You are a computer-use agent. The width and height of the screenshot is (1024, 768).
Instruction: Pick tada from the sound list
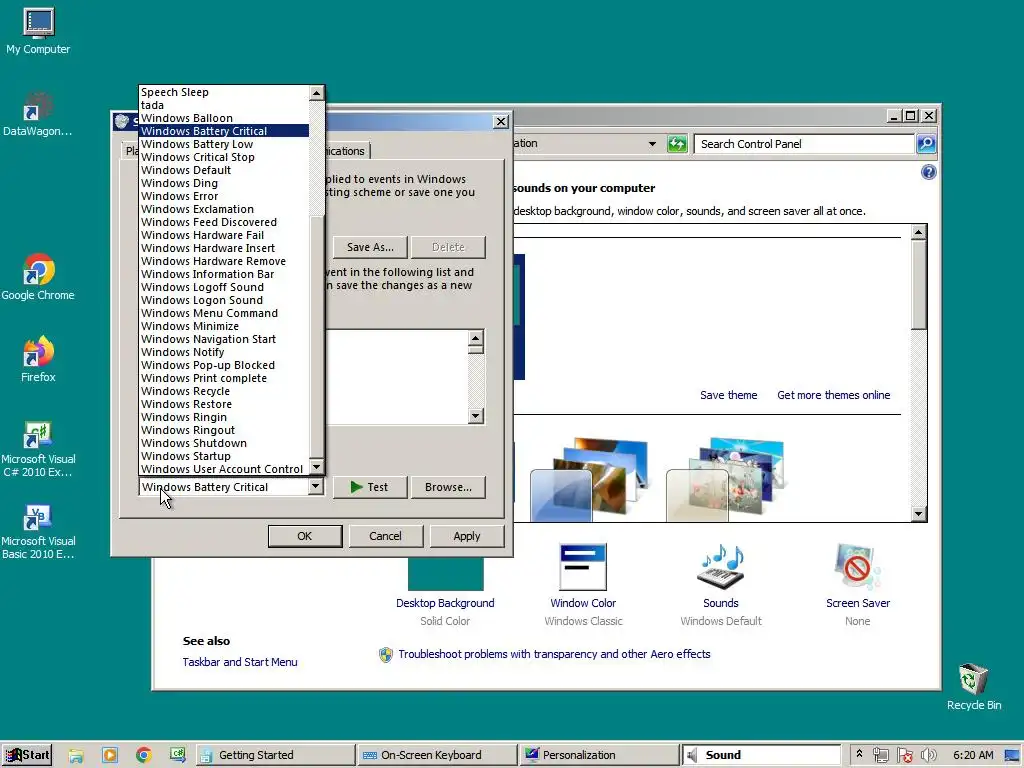pos(224,105)
